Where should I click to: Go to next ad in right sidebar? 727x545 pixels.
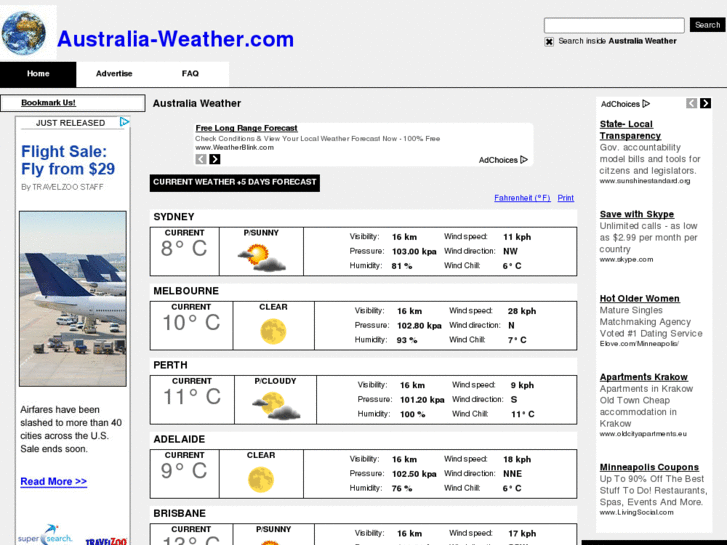(x=705, y=103)
